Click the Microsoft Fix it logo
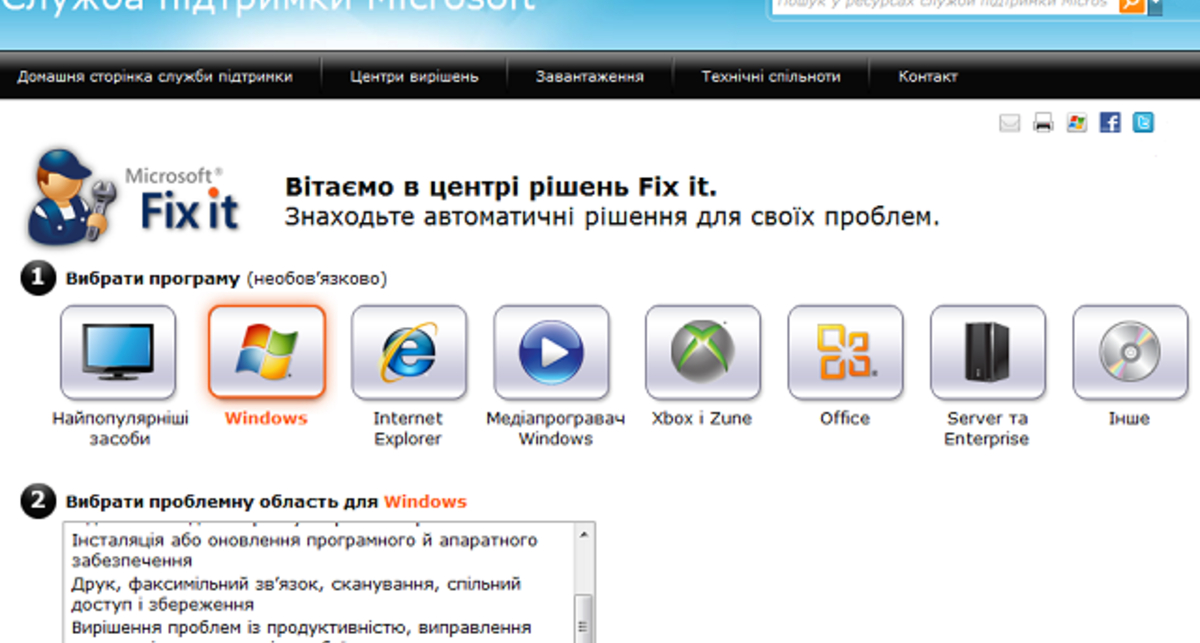 pos(133,196)
